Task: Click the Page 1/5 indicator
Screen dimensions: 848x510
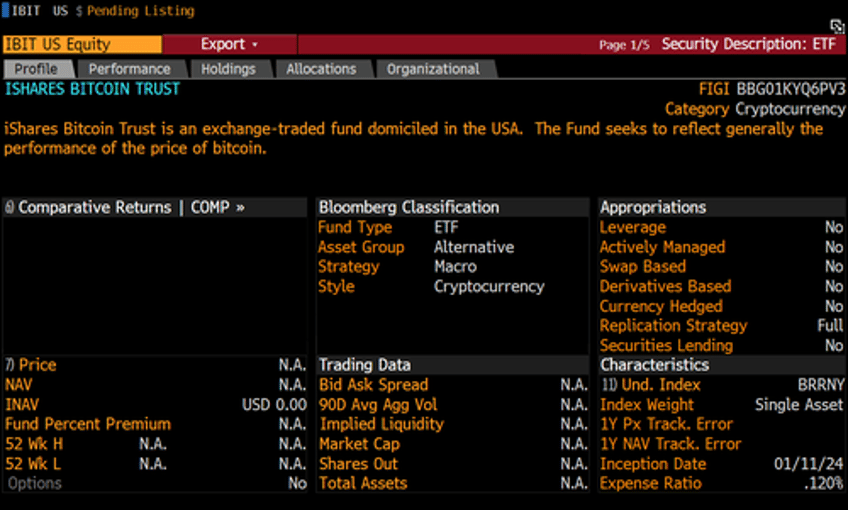Action: point(624,45)
